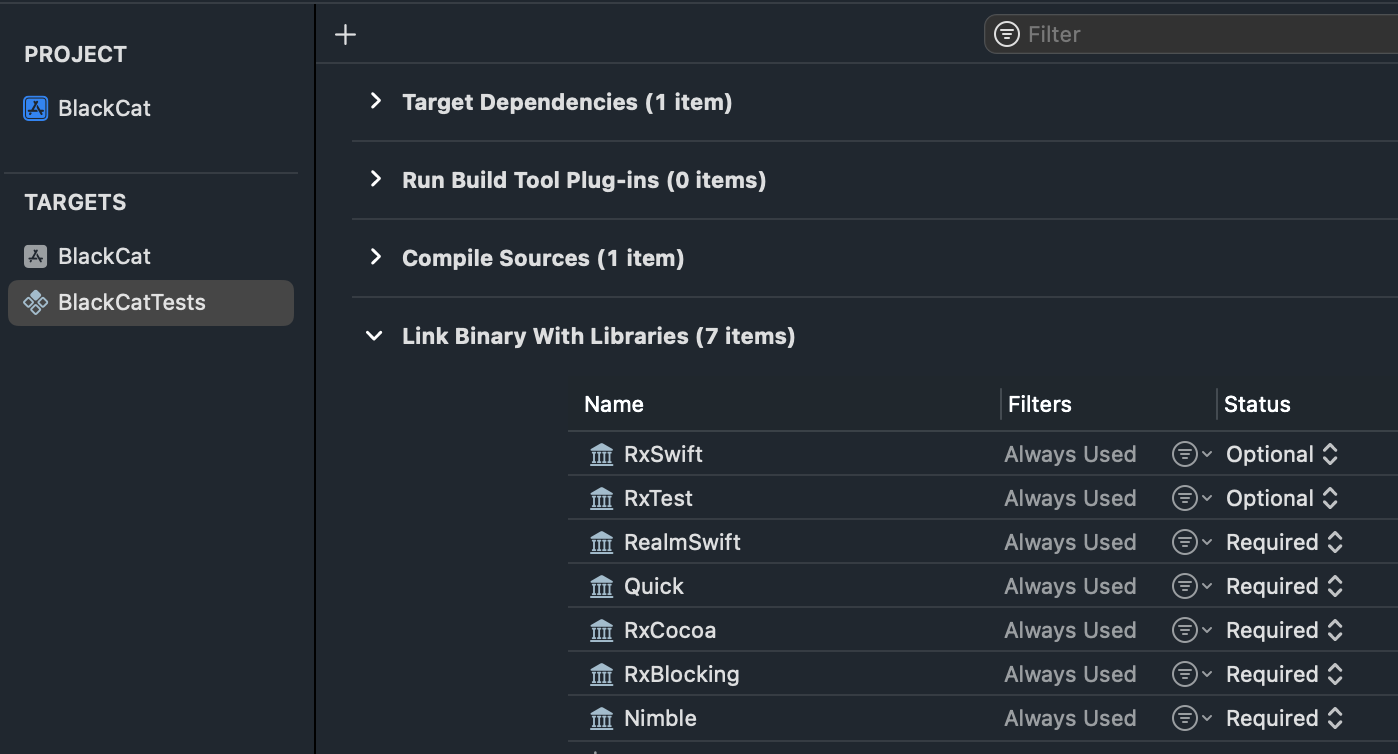
Task: Click the Quick library icon
Action: click(601, 587)
